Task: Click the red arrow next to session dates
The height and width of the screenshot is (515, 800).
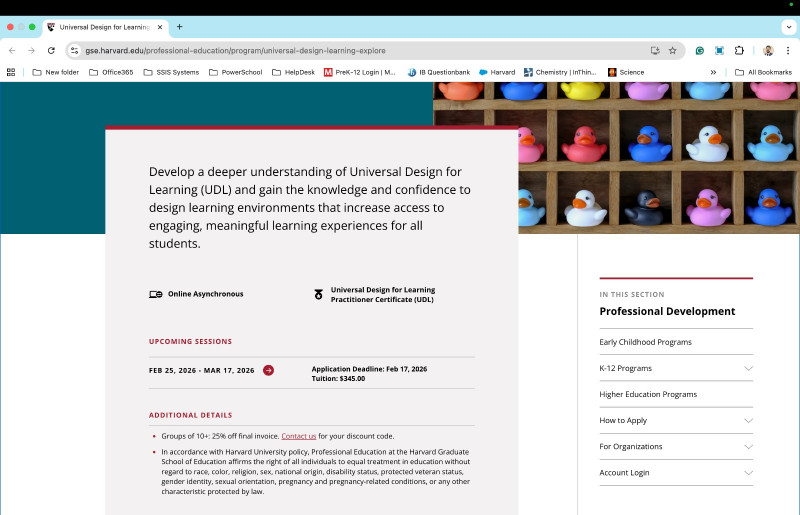Action: (x=268, y=370)
